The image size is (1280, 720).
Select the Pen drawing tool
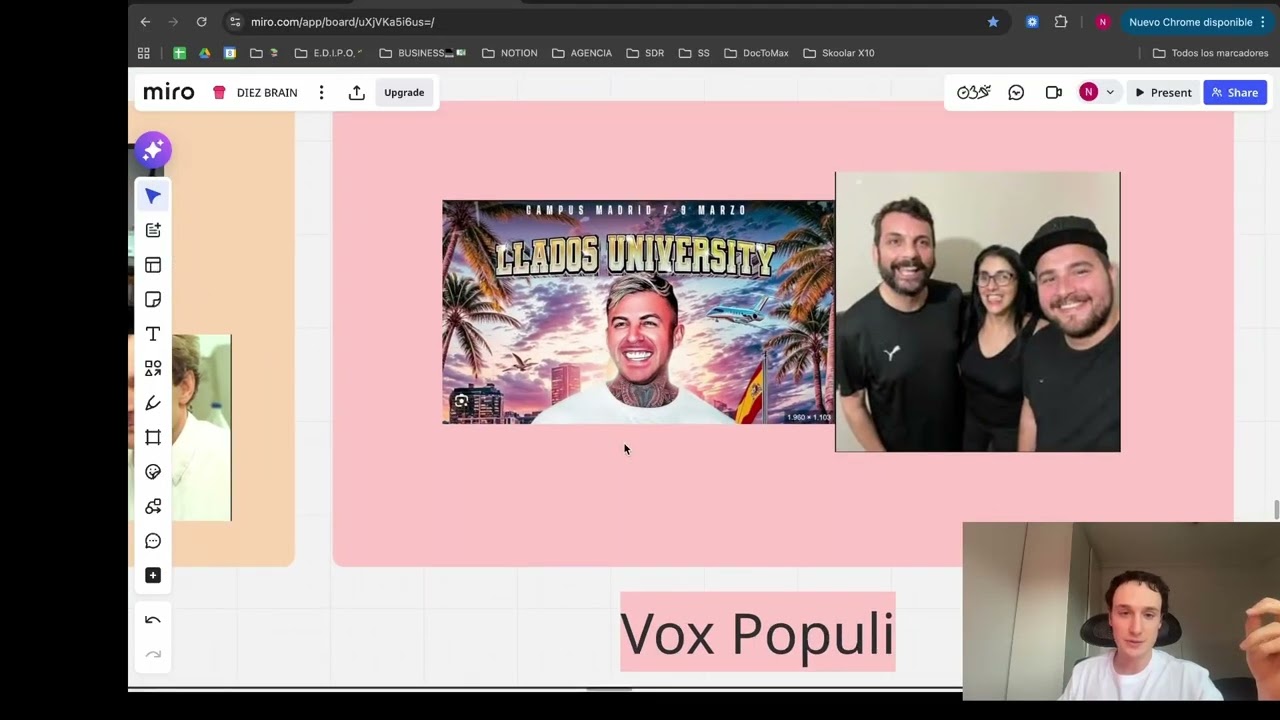click(153, 403)
